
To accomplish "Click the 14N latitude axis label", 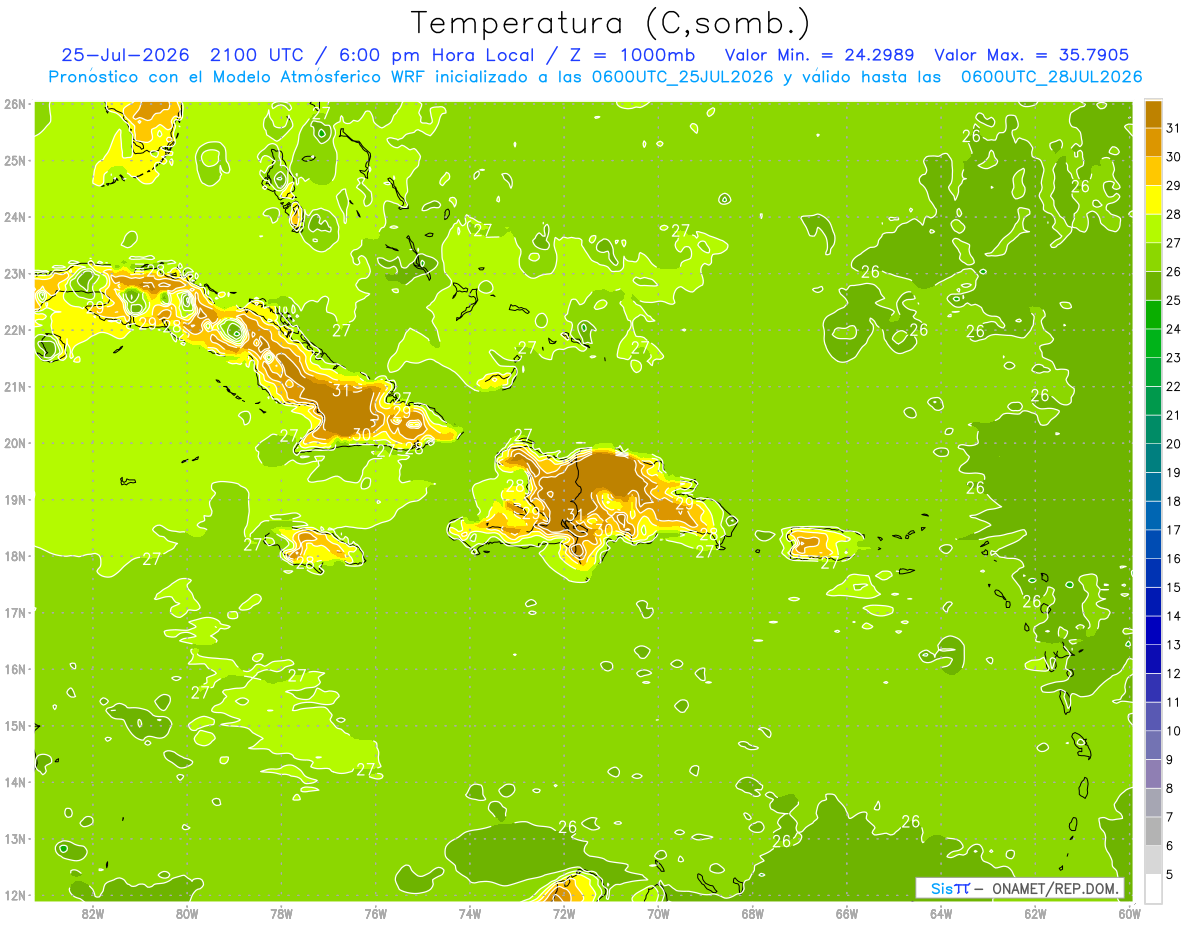I will [14, 782].
